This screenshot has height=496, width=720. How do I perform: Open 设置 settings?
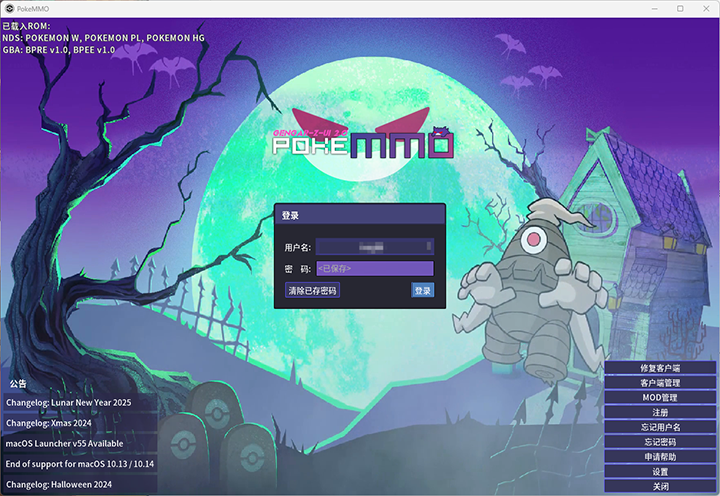(660, 472)
